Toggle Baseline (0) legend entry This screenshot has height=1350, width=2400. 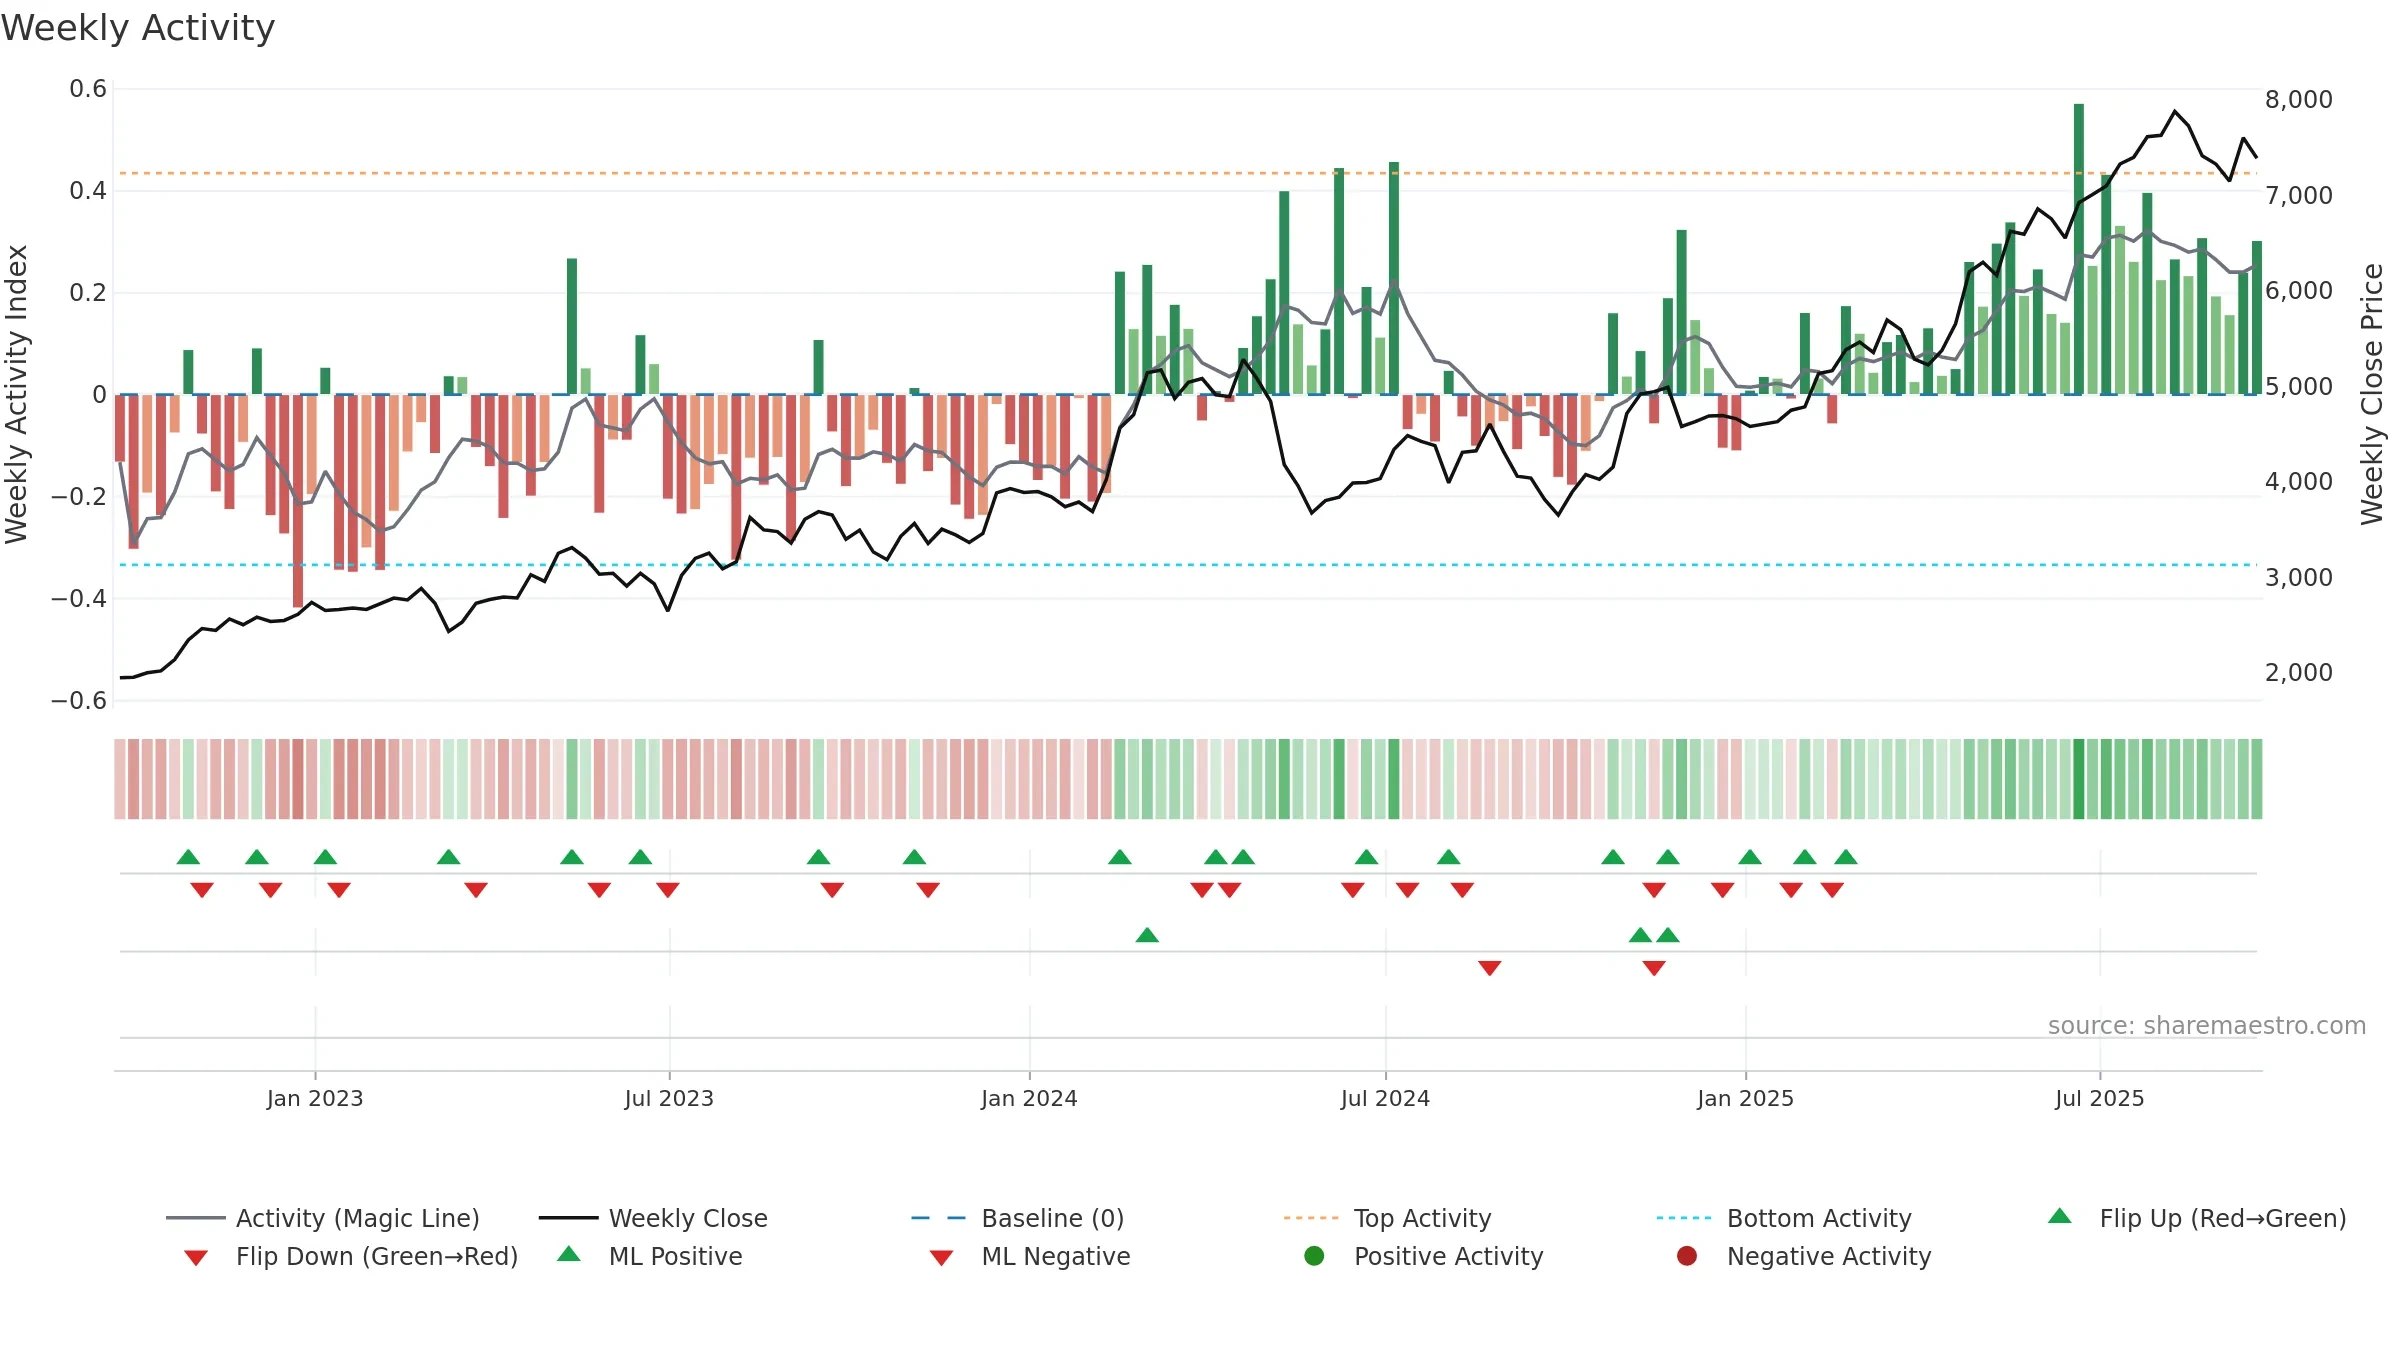pos(1018,1218)
